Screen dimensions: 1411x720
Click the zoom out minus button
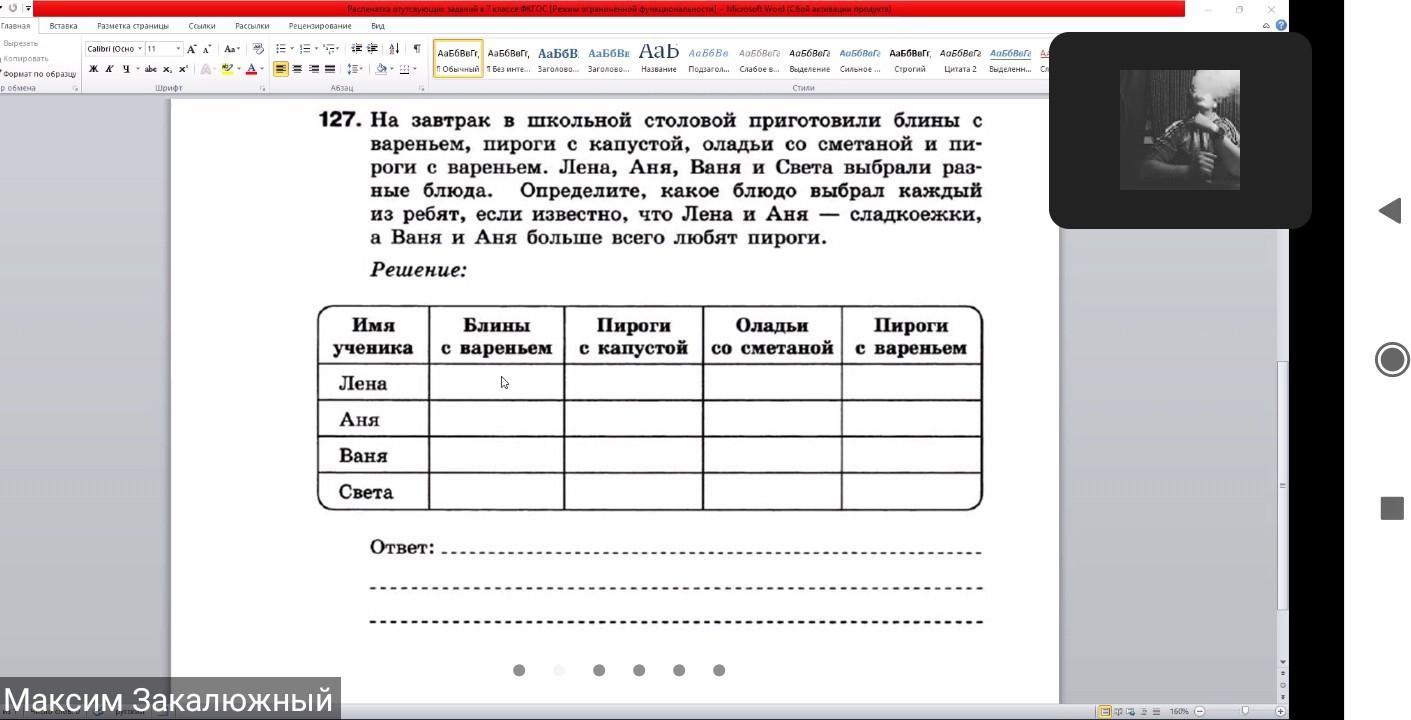coord(1200,711)
